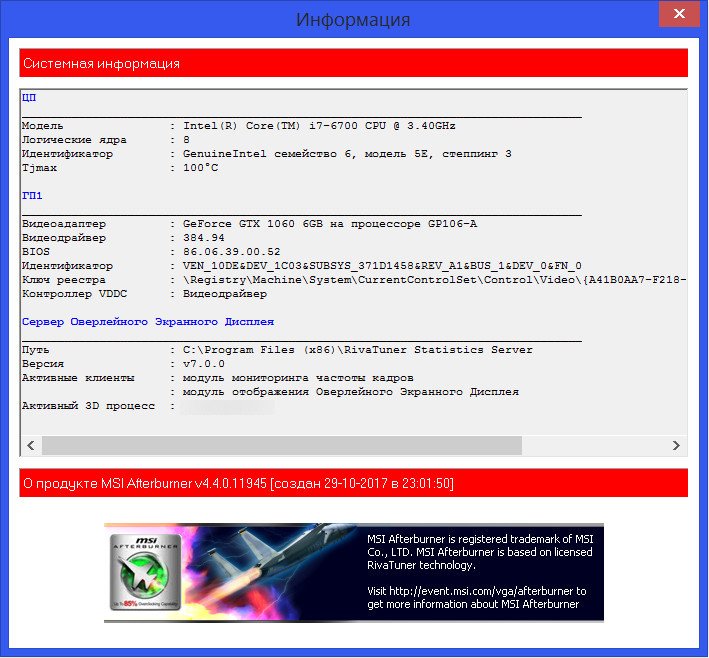This screenshot has height=658, width=709.
Task: Click the 'Видеоадаптер' row label
Action: coord(64,223)
